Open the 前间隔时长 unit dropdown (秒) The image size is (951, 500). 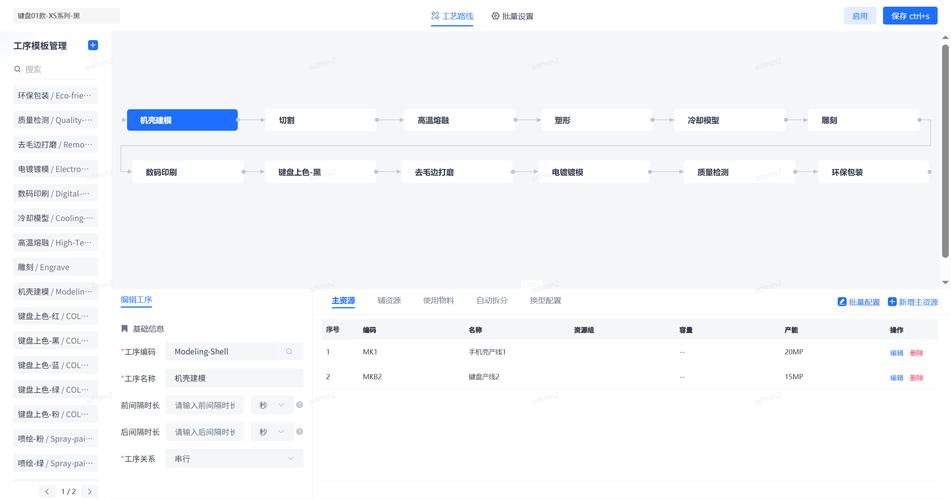click(x=271, y=405)
